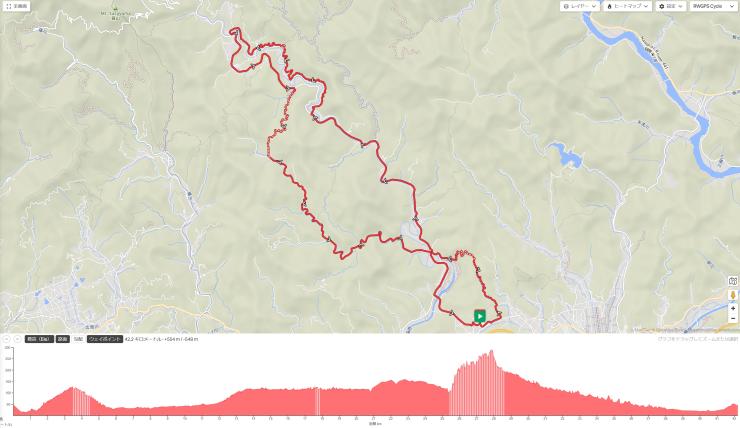The width and height of the screenshot is (740, 428).
Task: Zoom in with the plus button
Action: [x=733, y=308]
